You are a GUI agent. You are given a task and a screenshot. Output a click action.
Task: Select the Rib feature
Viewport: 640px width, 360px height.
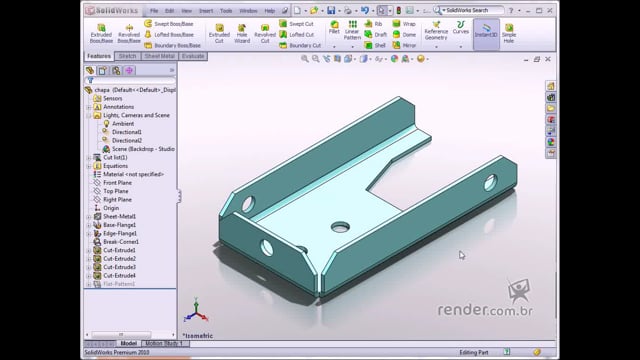[373, 24]
